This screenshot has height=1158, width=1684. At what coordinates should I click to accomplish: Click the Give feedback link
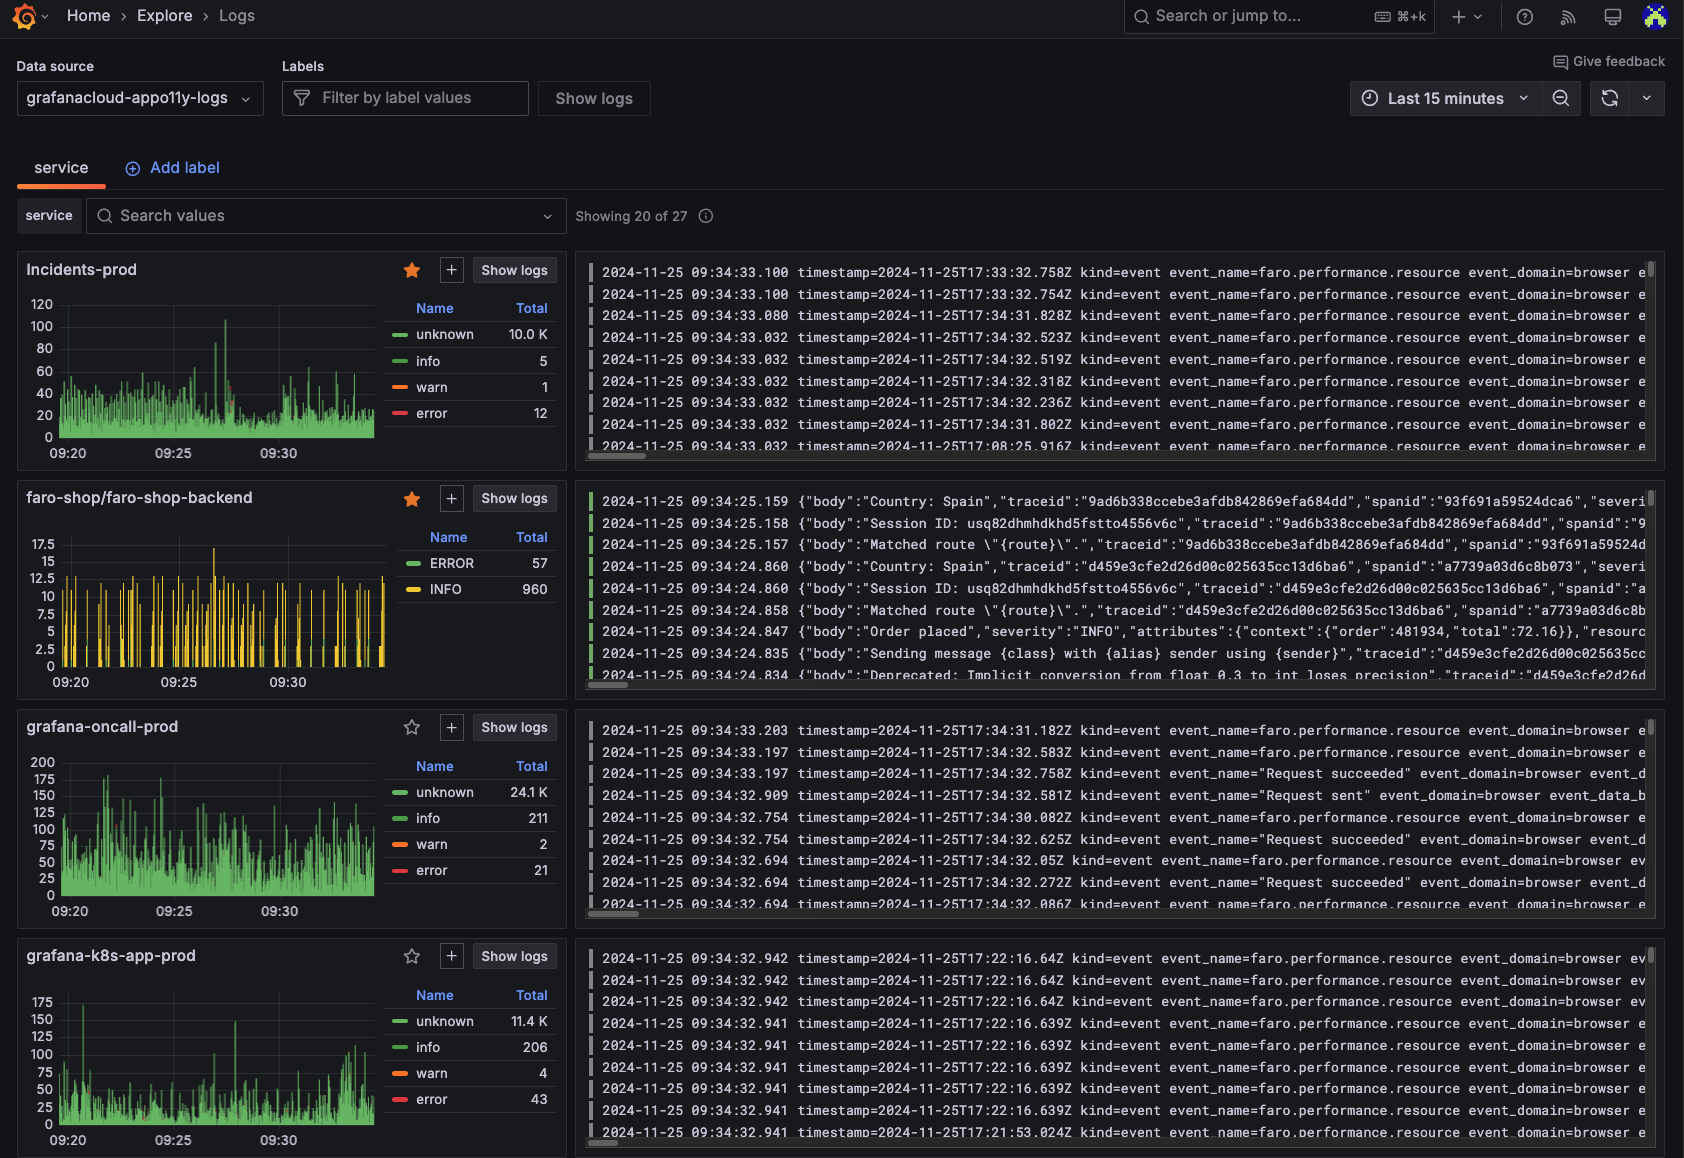(x=1609, y=61)
